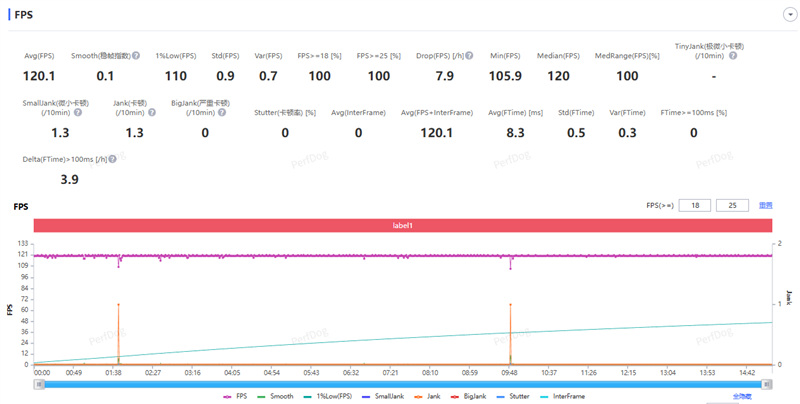The image size is (800, 404).
Task: Click the FTime>=100ms [%] label
Action: (693, 113)
